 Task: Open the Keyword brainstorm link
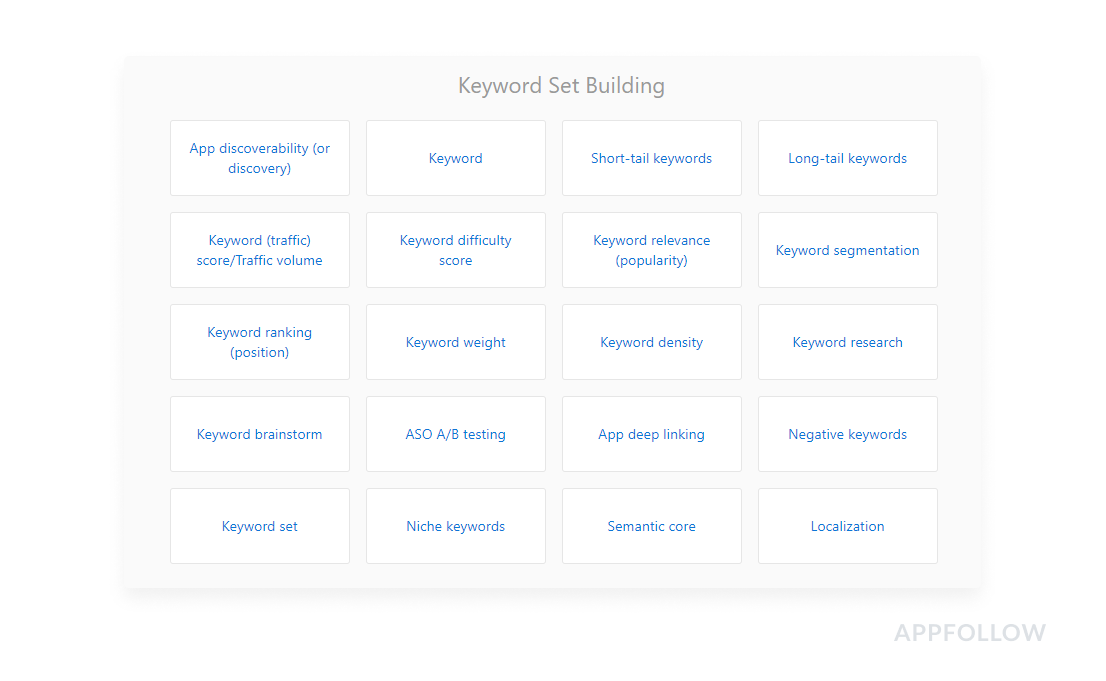[x=260, y=434]
